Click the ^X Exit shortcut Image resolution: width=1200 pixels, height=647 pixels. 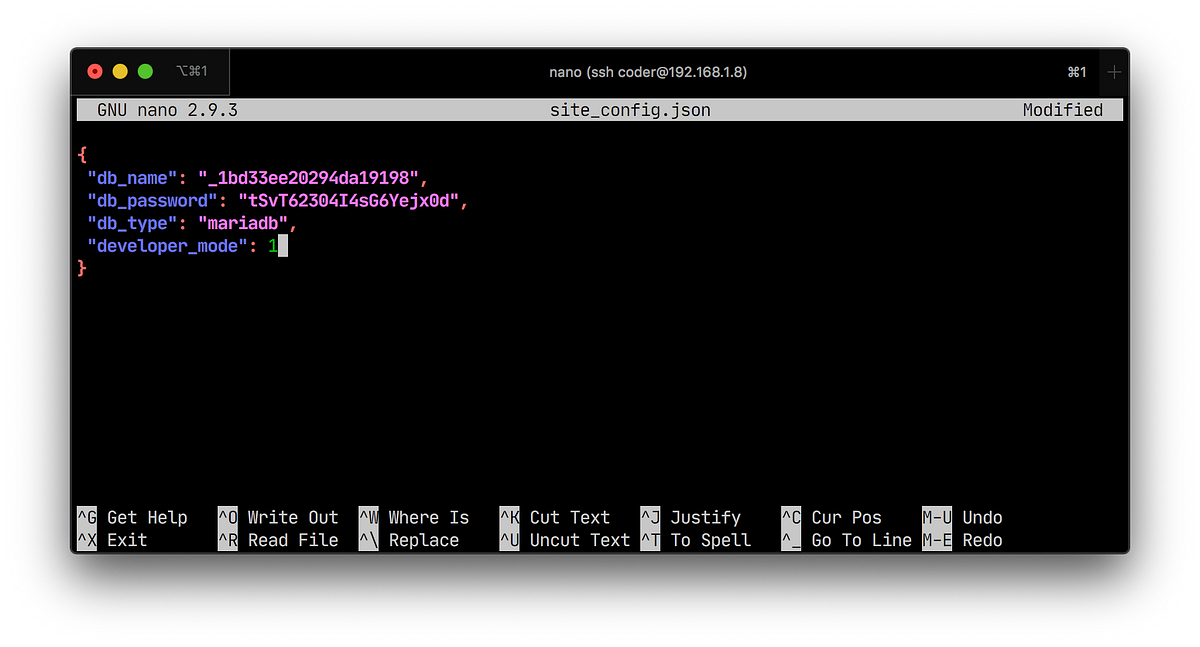tap(112, 540)
